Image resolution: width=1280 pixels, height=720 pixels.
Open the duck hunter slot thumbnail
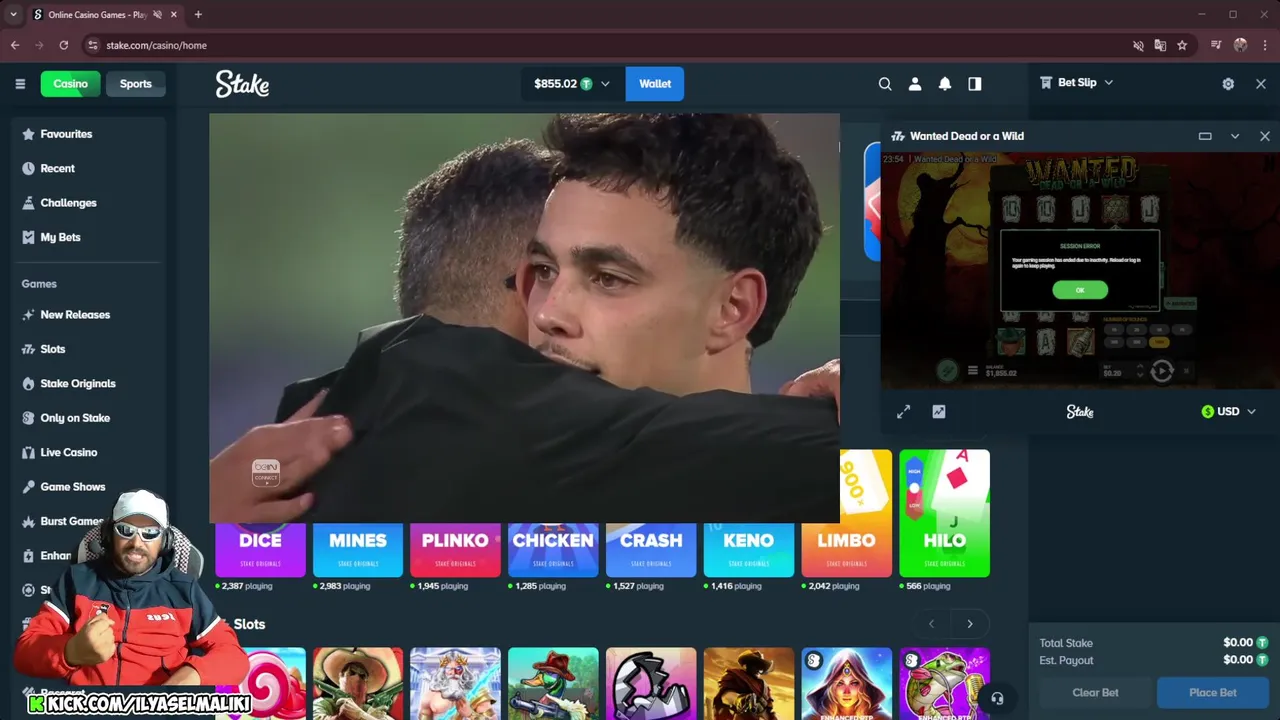tap(553, 683)
